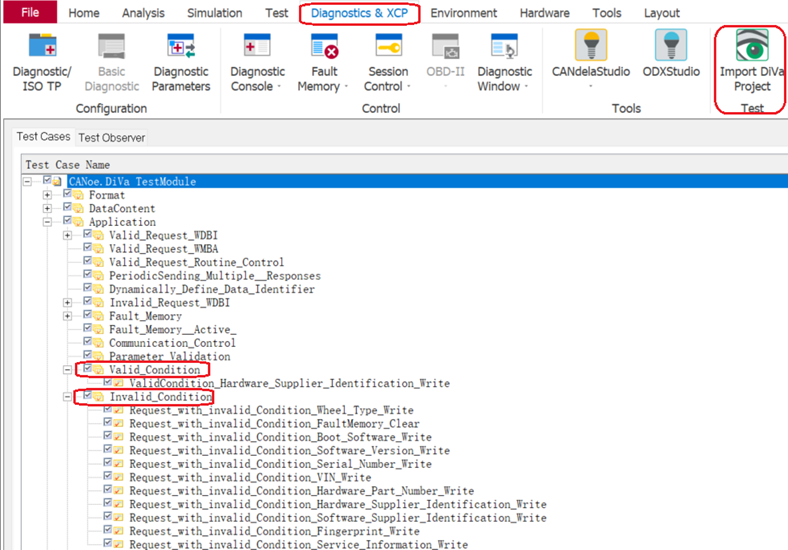Open the File menu
The height and width of the screenshot is (550, 788).
[30, 13]
